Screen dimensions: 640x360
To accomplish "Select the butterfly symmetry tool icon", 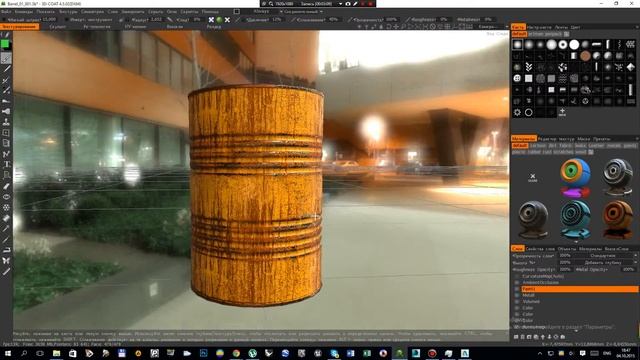I will pos(6,260).
